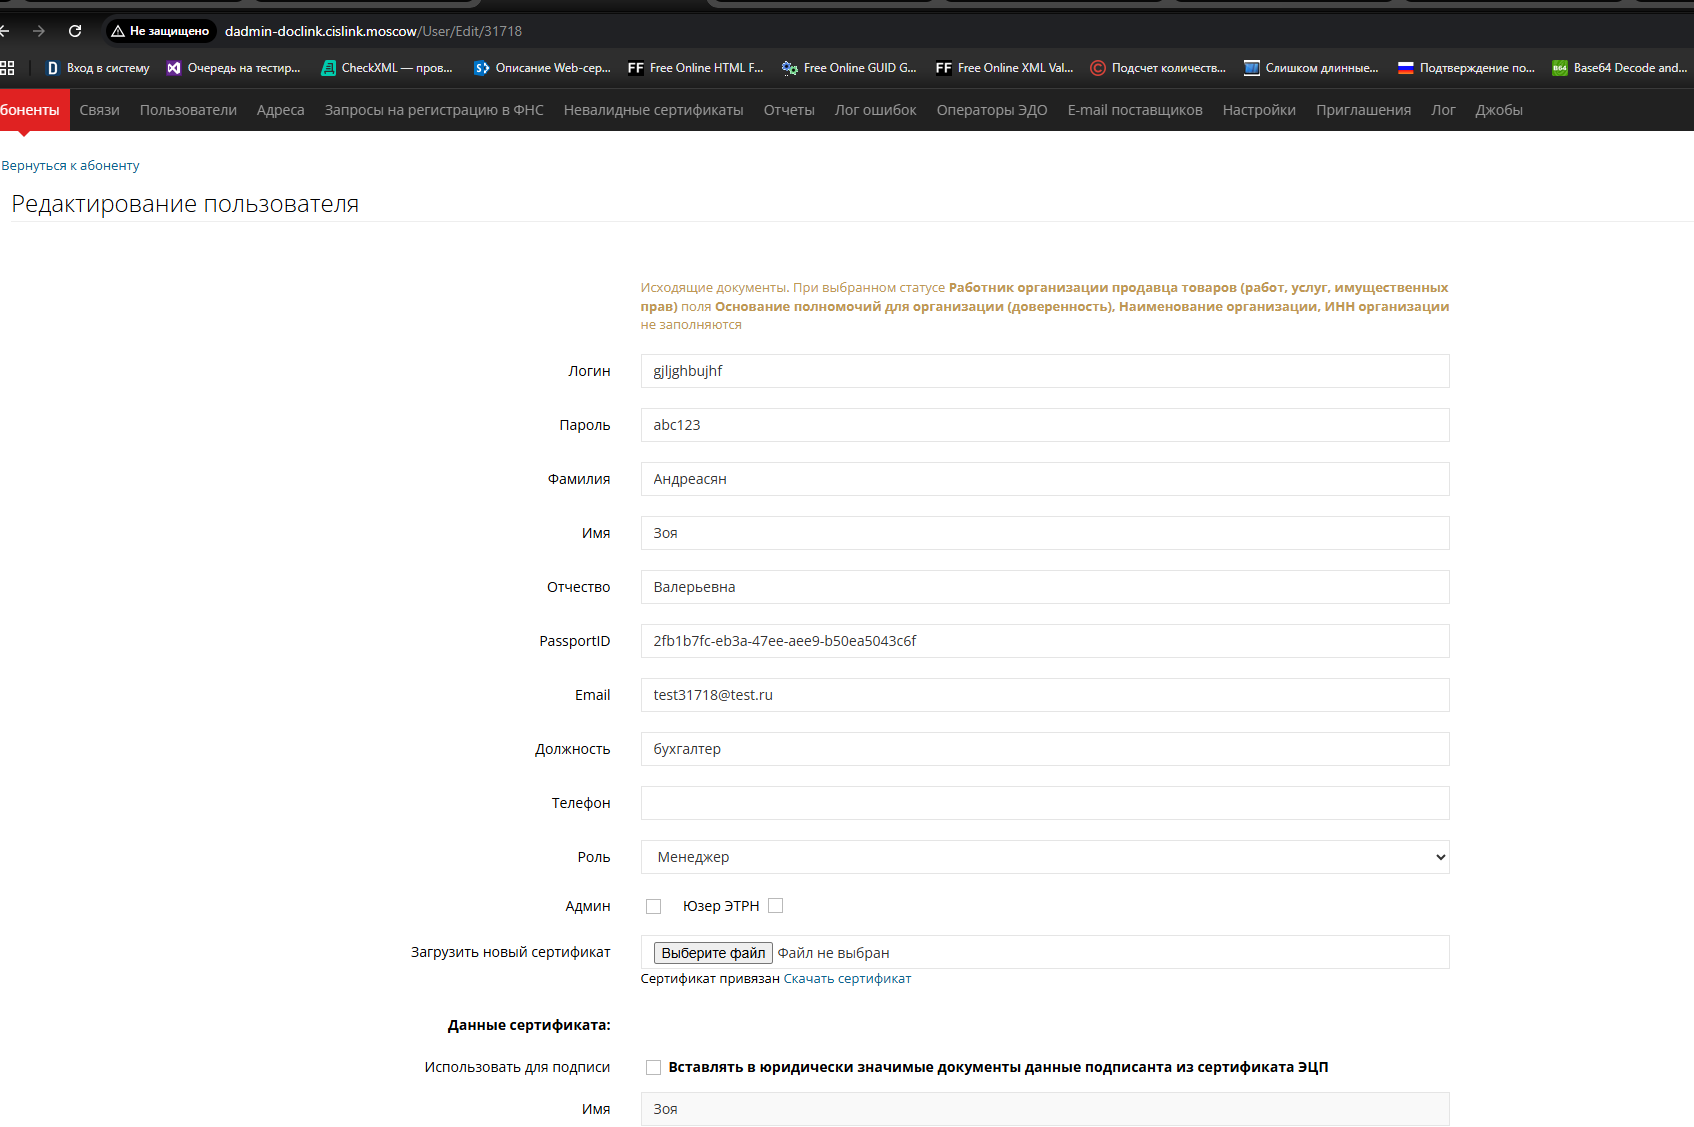Click the certificate Имя read-only field

pos(1045,1109)
